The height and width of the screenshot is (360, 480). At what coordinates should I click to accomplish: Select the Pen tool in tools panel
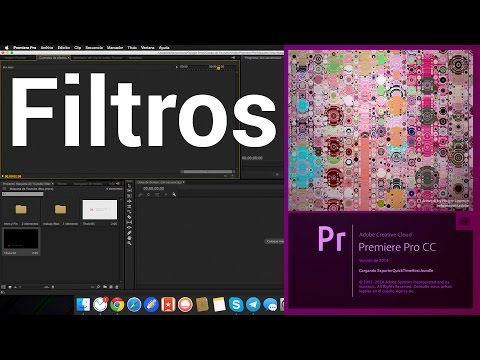point(129,233)
